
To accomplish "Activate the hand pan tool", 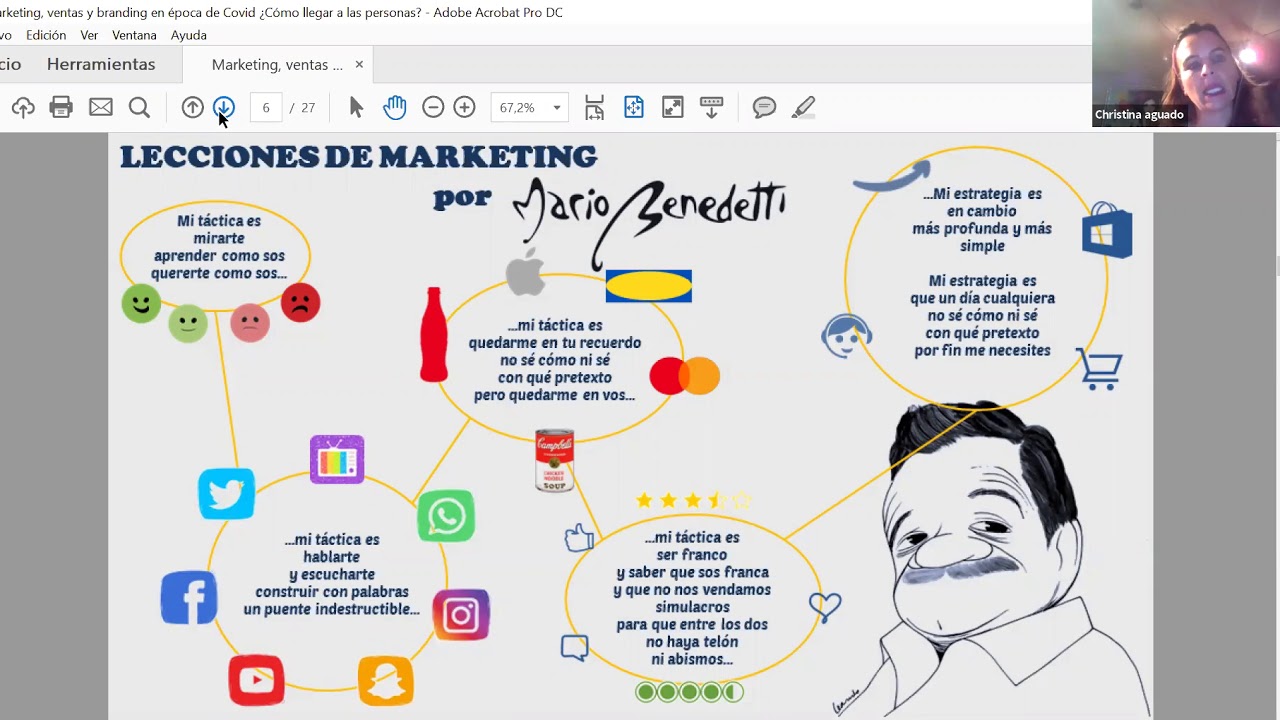I will [395, 107].
